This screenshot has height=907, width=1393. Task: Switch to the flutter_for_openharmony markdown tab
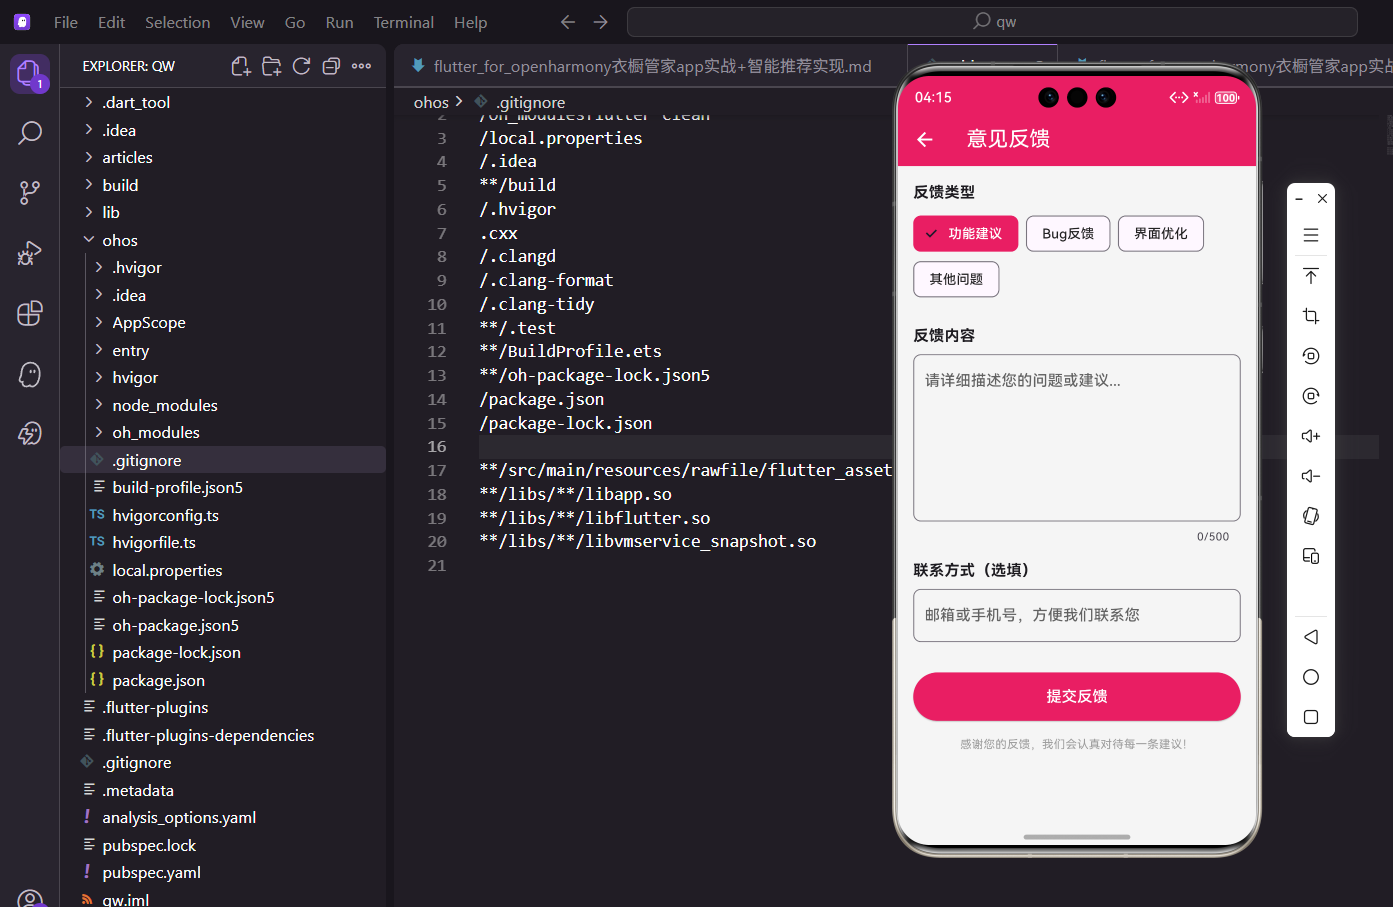pyautogui.click(x=652, y=66)
